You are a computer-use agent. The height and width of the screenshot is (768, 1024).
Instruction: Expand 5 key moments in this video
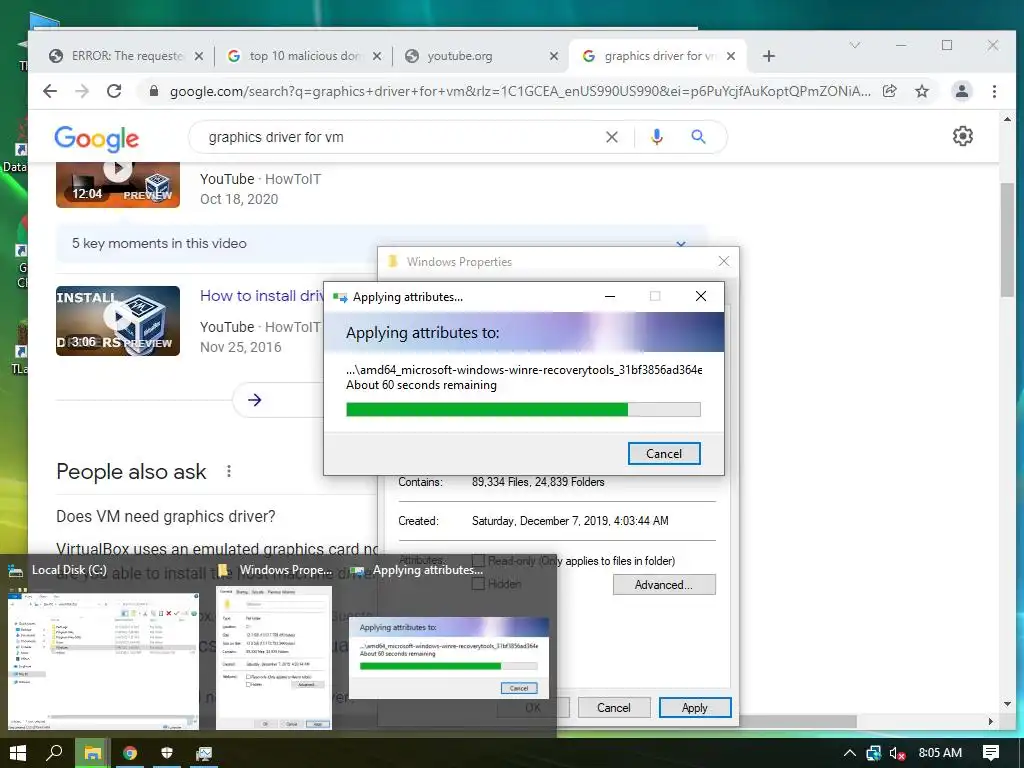click(681, 244)
